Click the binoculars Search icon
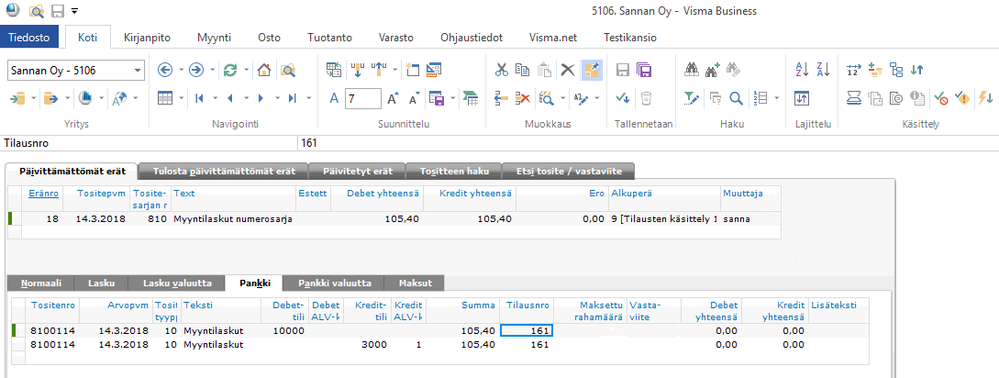This screenshot has width=999, height=378. [691, 69]
